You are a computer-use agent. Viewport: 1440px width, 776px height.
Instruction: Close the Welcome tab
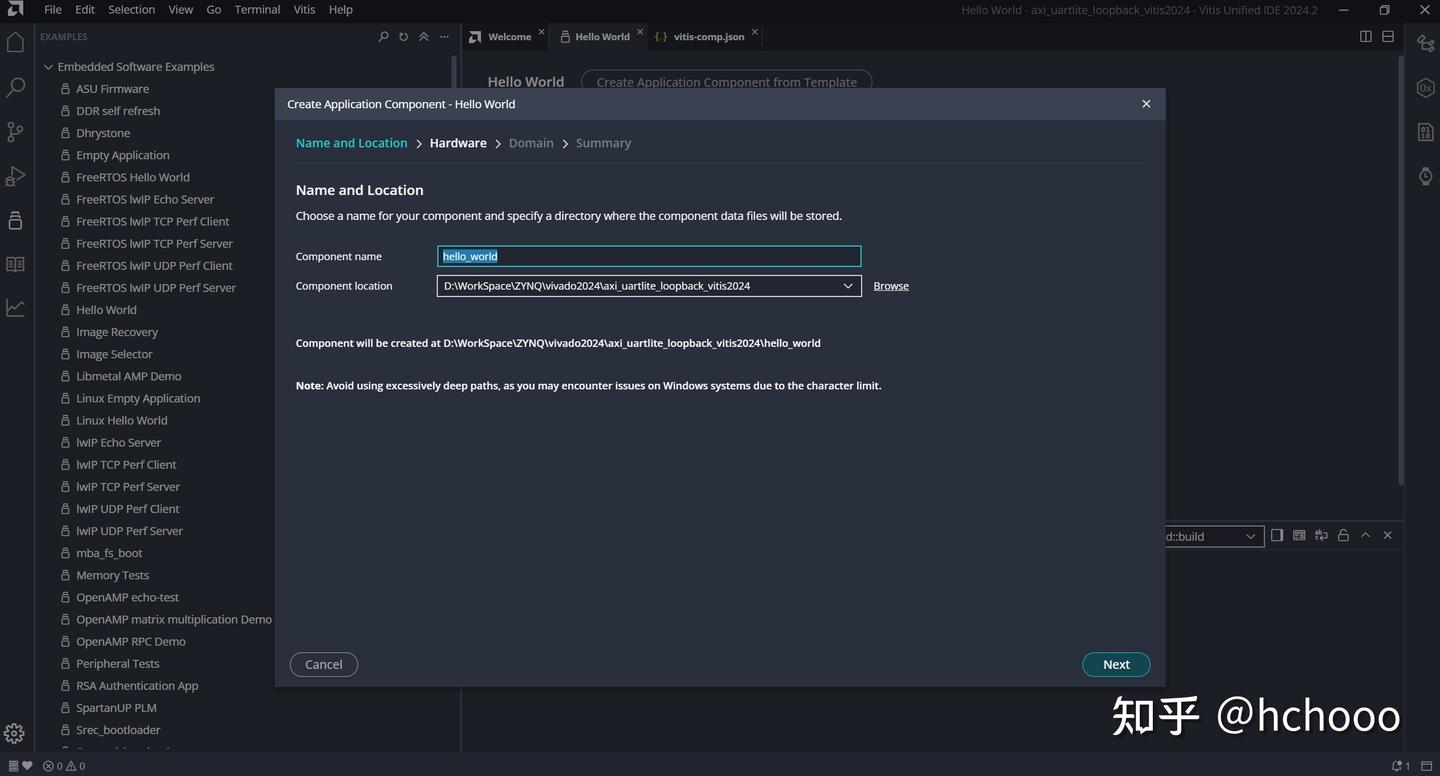tap(542, 32)
